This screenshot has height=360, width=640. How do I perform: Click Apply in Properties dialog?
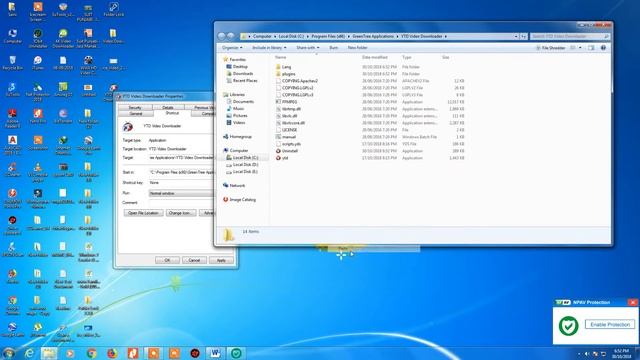click(221, 260)
